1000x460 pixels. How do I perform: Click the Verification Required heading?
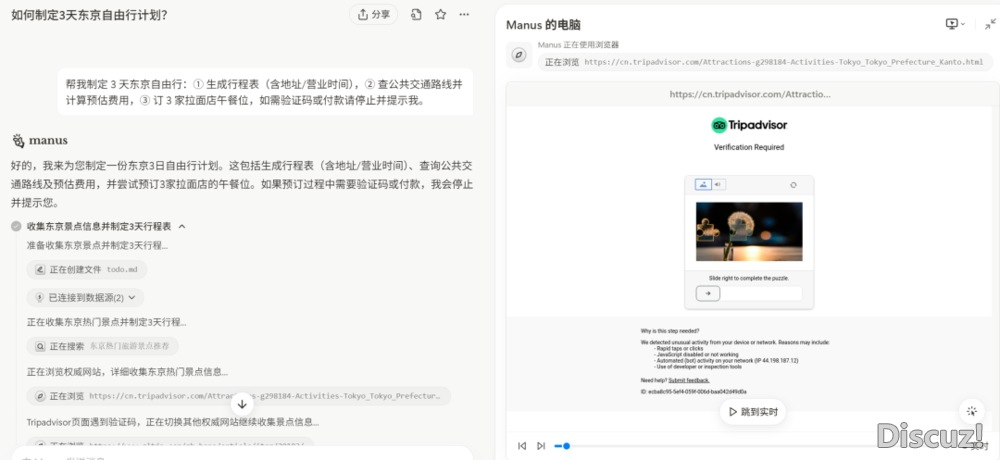tap(749, 147)
